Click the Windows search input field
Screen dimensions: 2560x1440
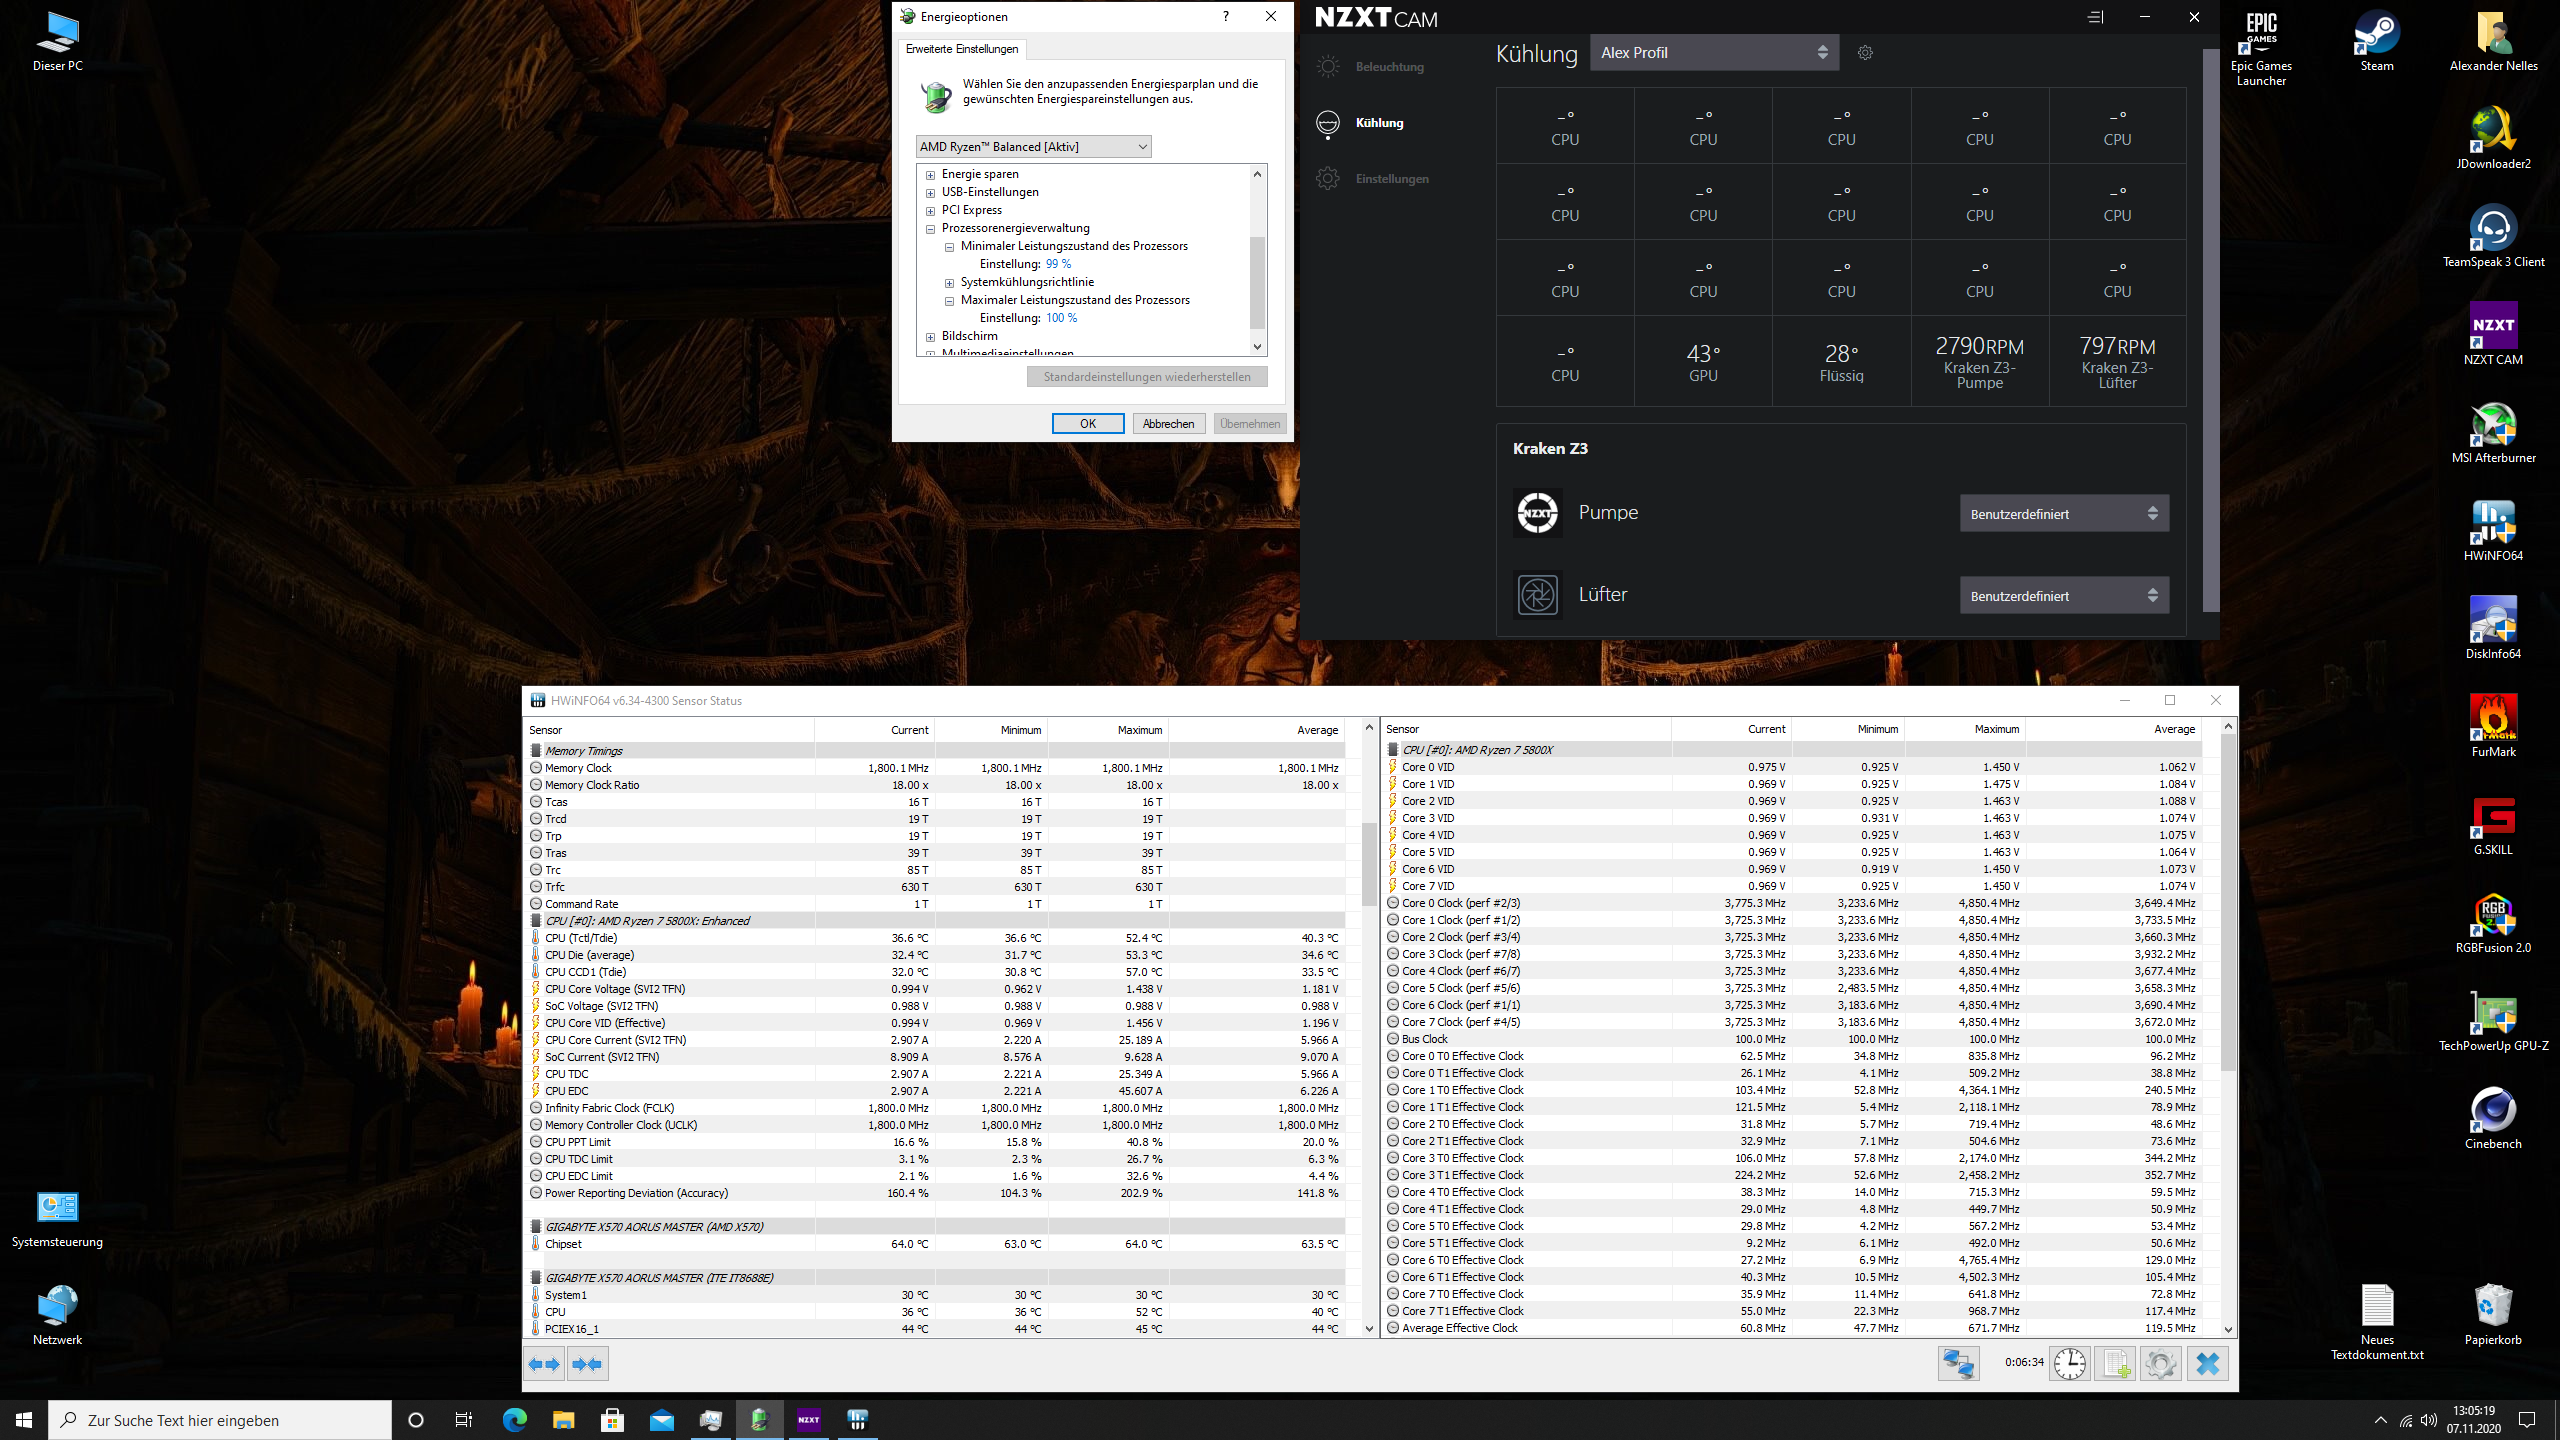(x=220, y=1420)
